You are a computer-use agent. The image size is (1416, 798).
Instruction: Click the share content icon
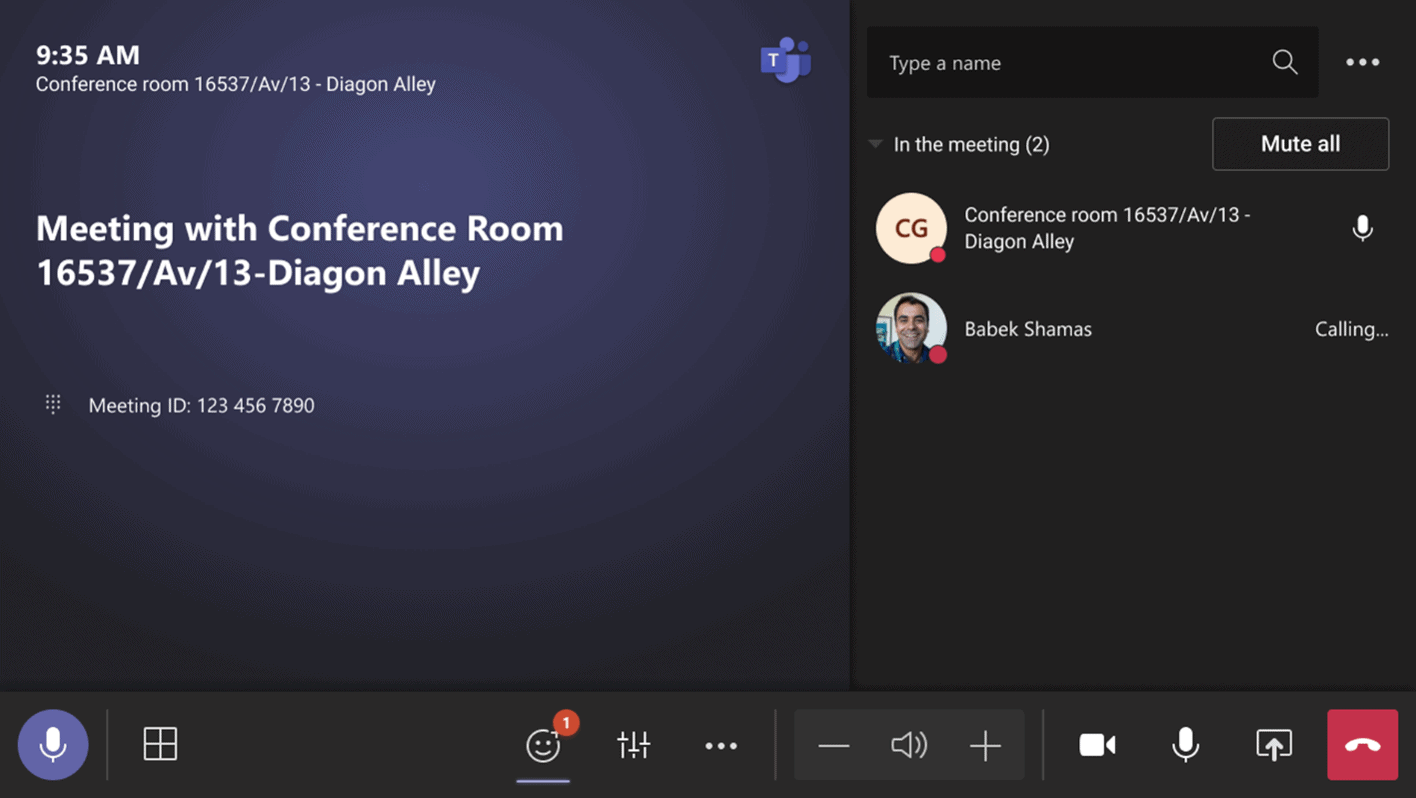1274,745
